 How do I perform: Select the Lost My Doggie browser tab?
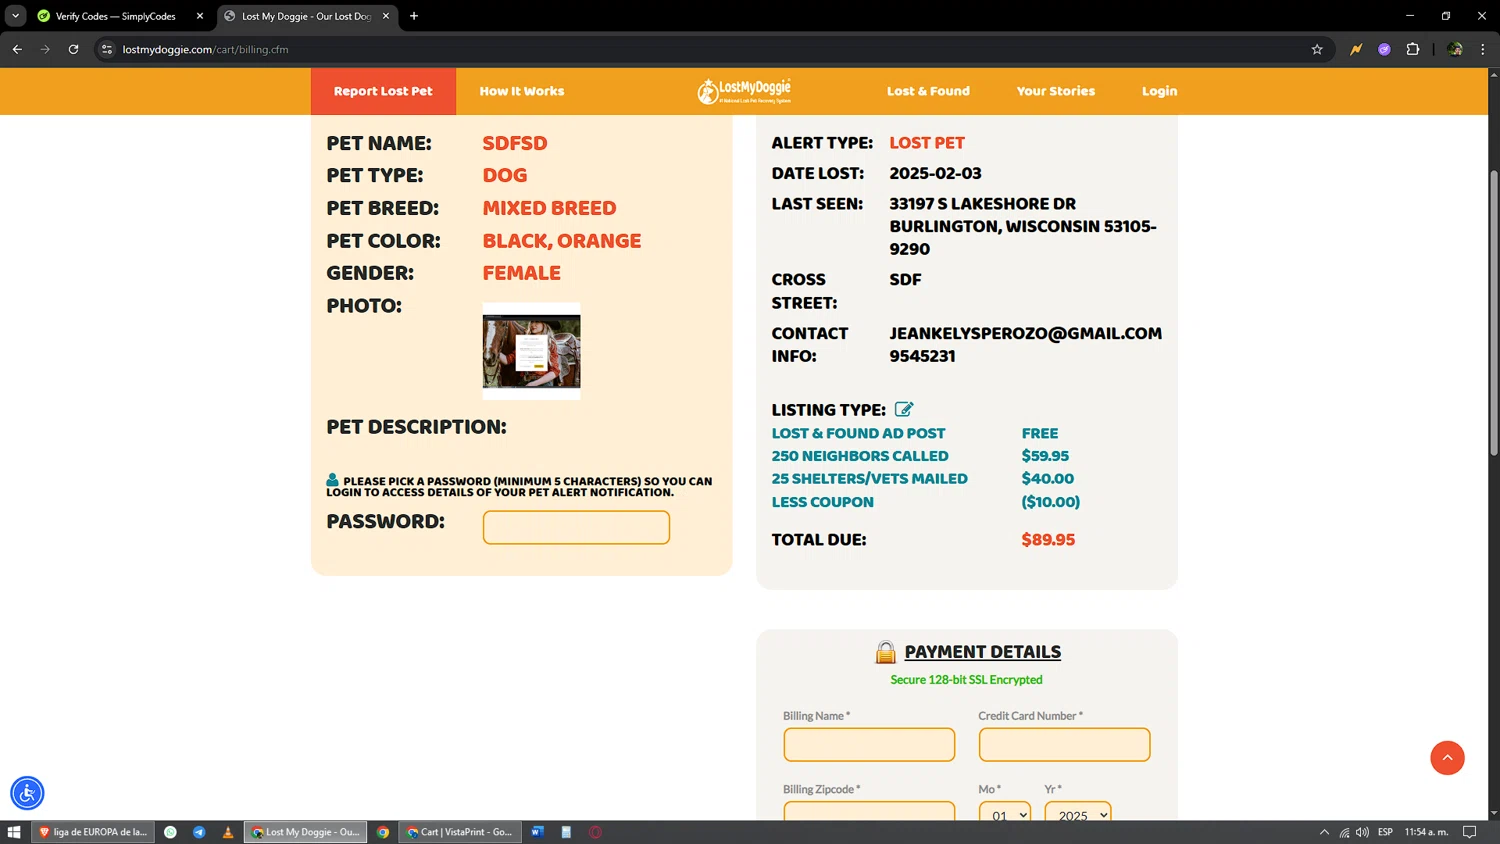coord(305,16)
